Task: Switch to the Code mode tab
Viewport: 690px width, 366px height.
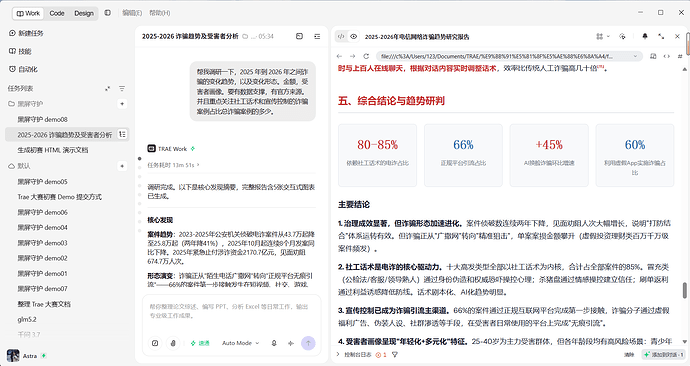Action: pos(57,13)
